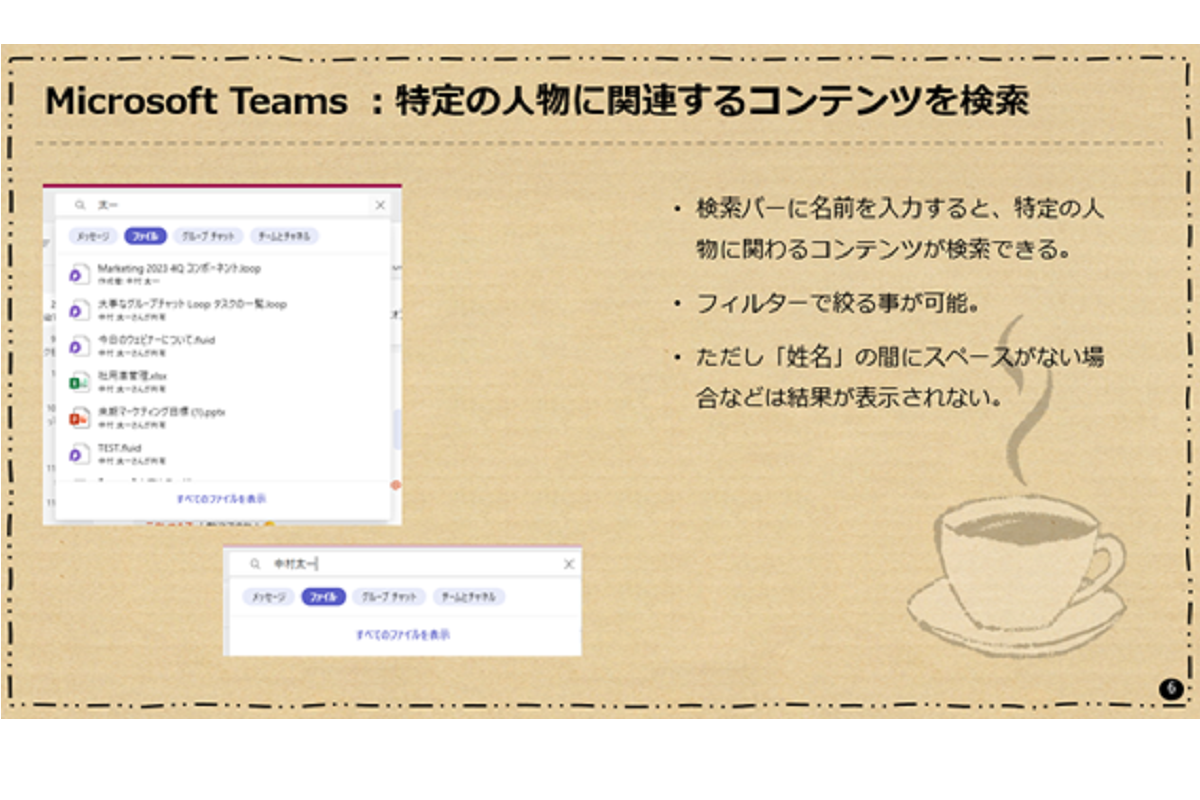Click すべてのファイルを表示 in the 中村太一 search panel
The width and height of the screenshot is (1200, 800).
point(403,635)
